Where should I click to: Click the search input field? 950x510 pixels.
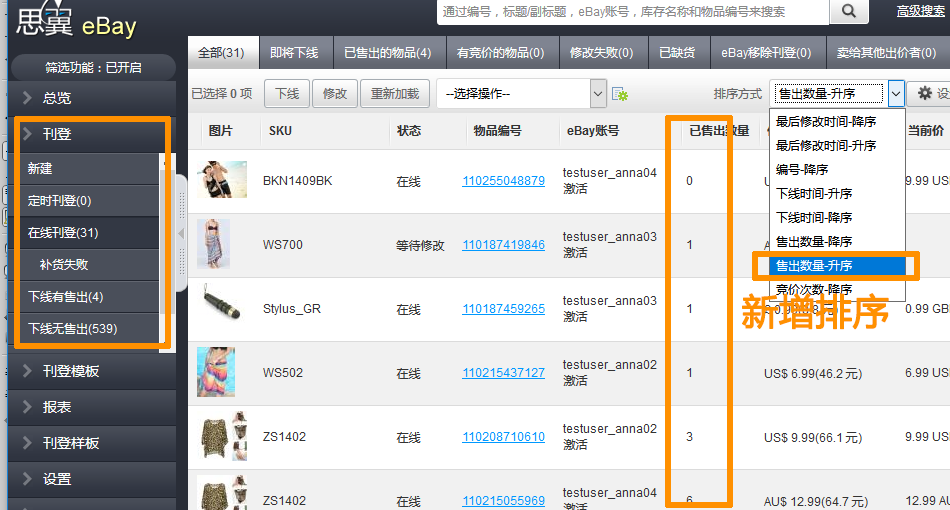(633, 12)
